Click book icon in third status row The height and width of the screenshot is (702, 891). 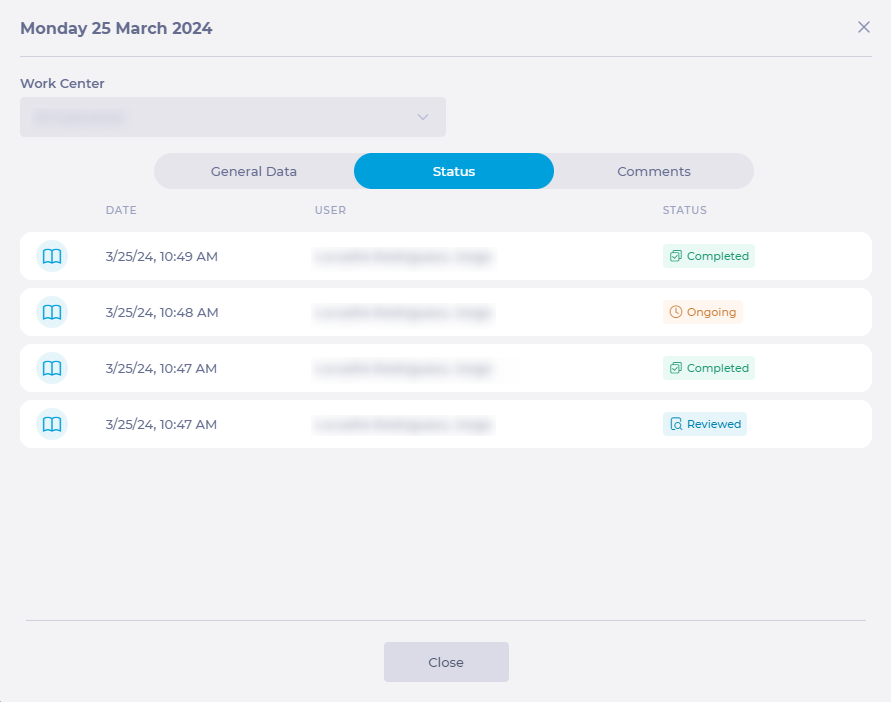point(52,368)
